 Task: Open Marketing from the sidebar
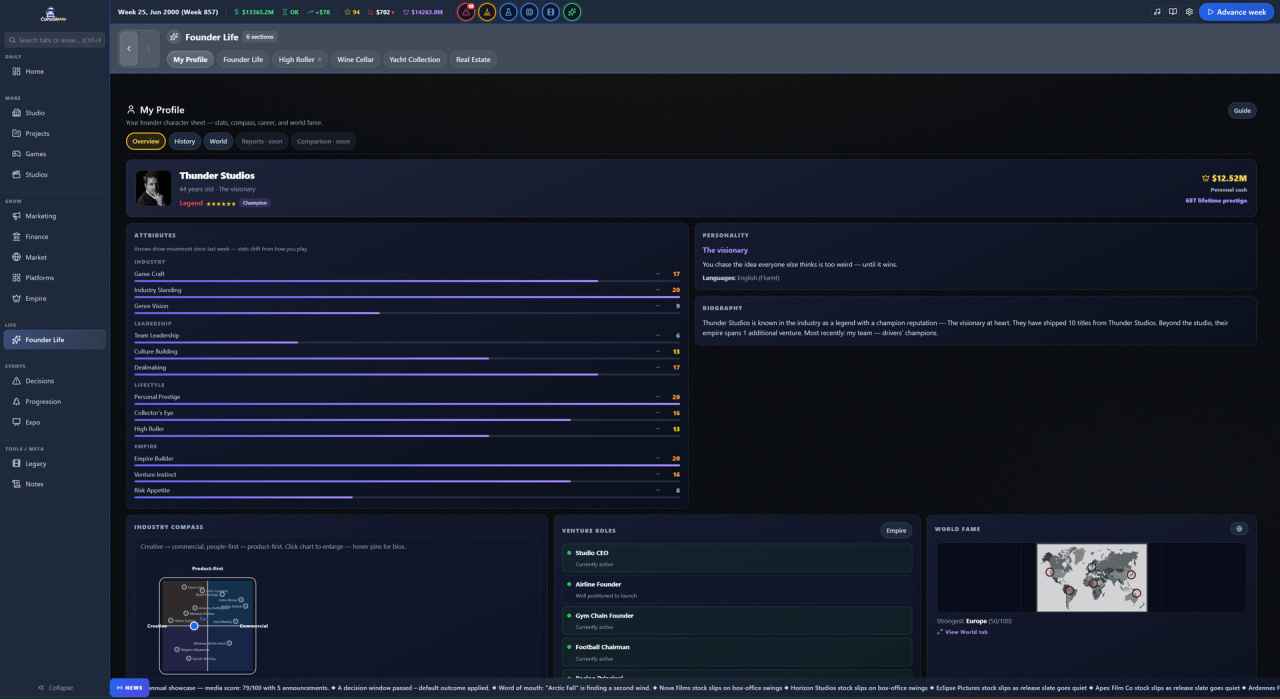pyautogui.click(x=41, y=216)
